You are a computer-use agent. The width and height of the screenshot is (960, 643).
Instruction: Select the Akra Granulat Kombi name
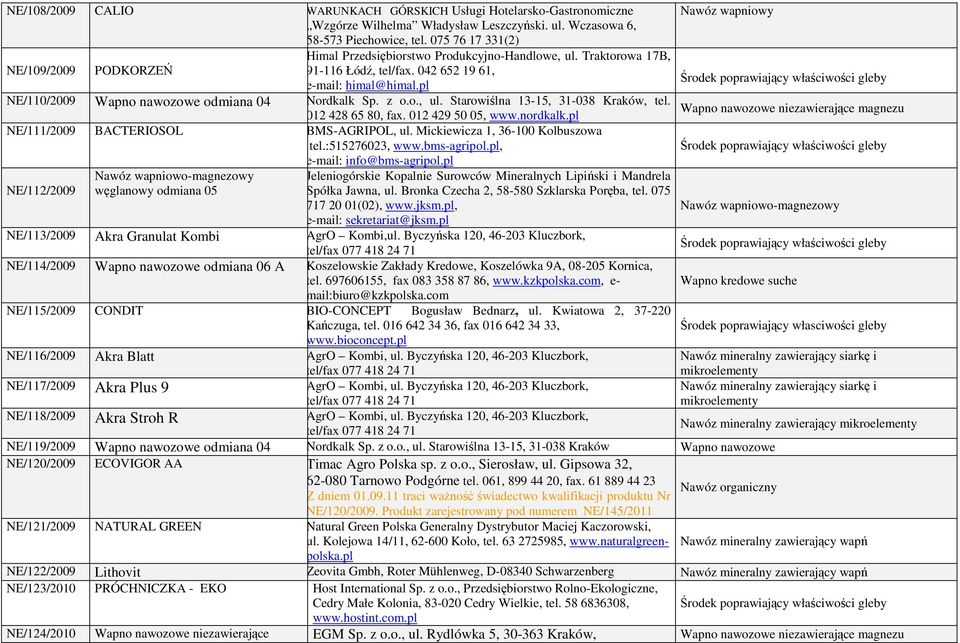(x=157, y=237)
